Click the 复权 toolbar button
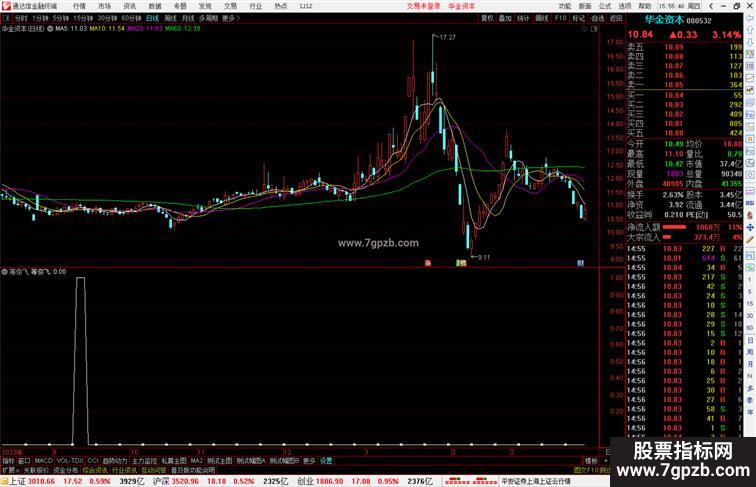 pos(487,18)
